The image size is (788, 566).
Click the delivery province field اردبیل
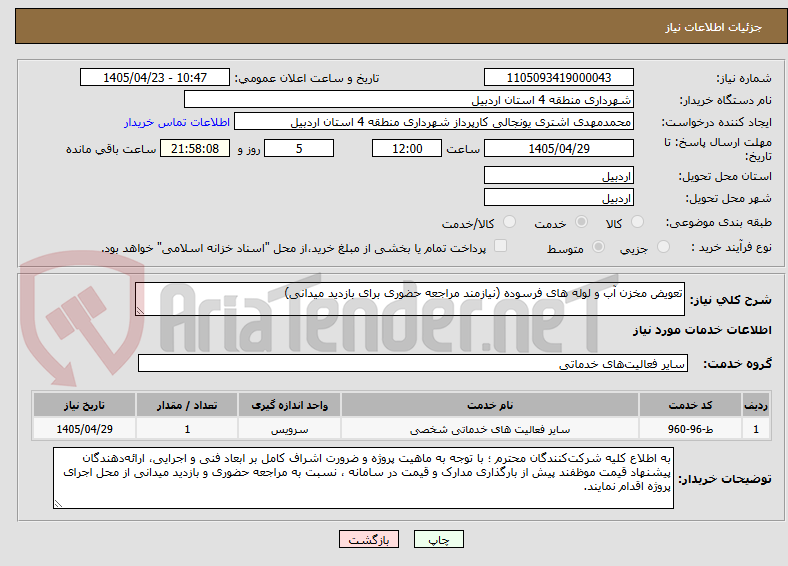coord(559,175)
